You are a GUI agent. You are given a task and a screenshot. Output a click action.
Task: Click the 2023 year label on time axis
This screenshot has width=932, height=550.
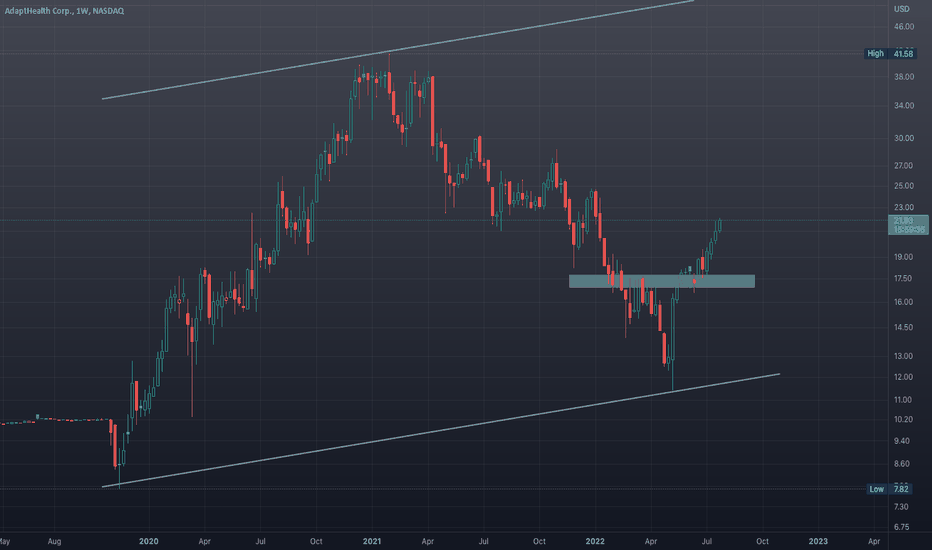(818, 541)
